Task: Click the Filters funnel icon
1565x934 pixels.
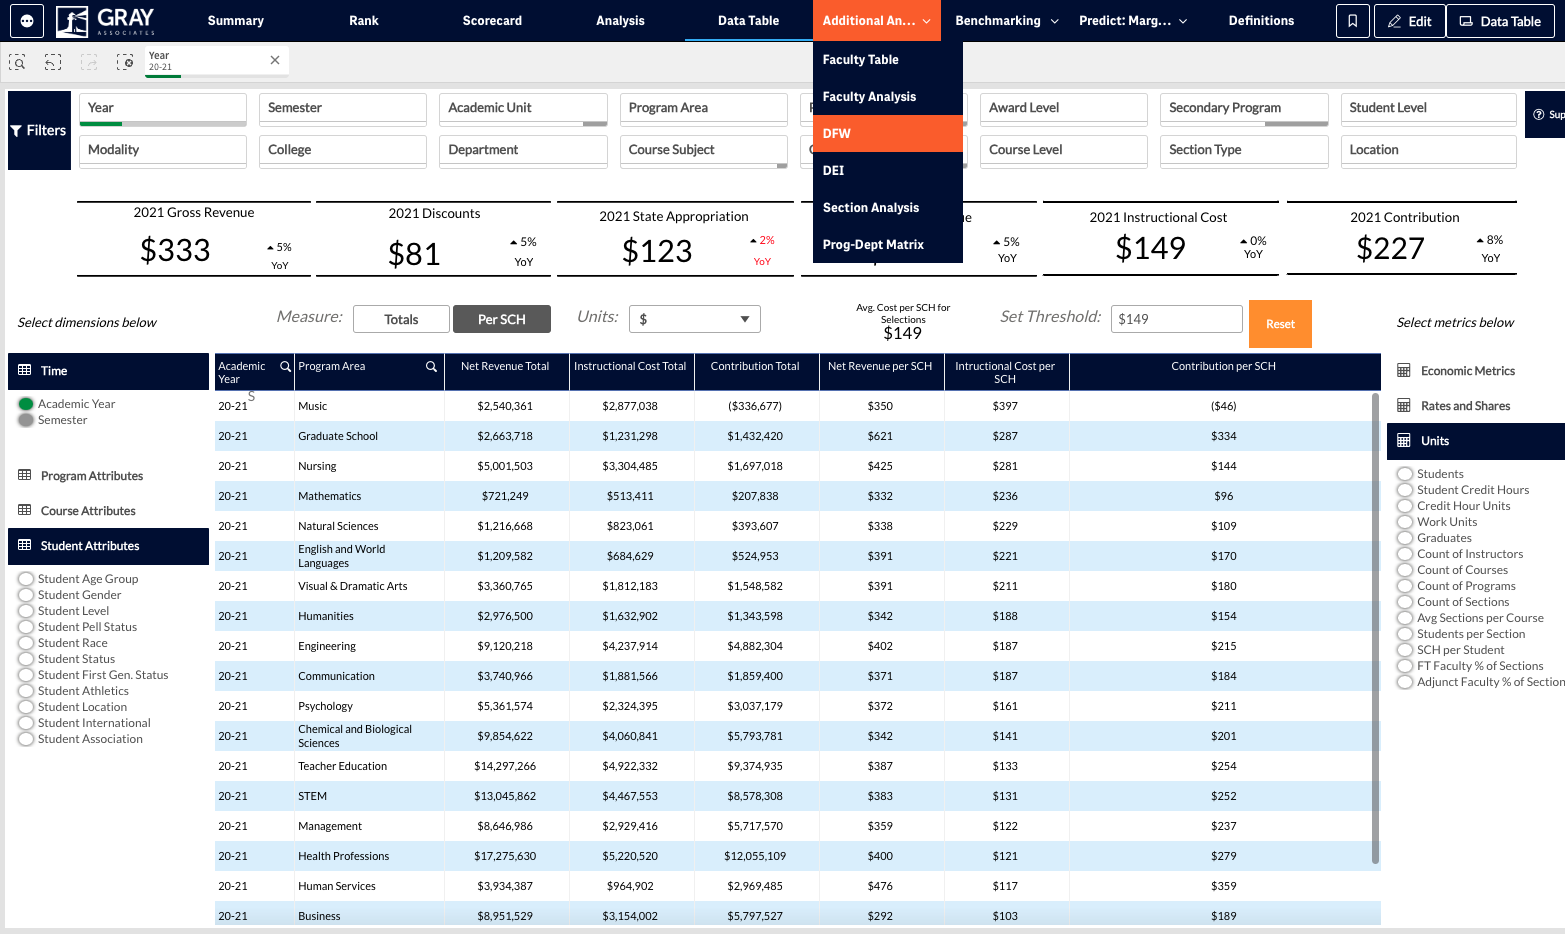Action: (x=16, y=131)
